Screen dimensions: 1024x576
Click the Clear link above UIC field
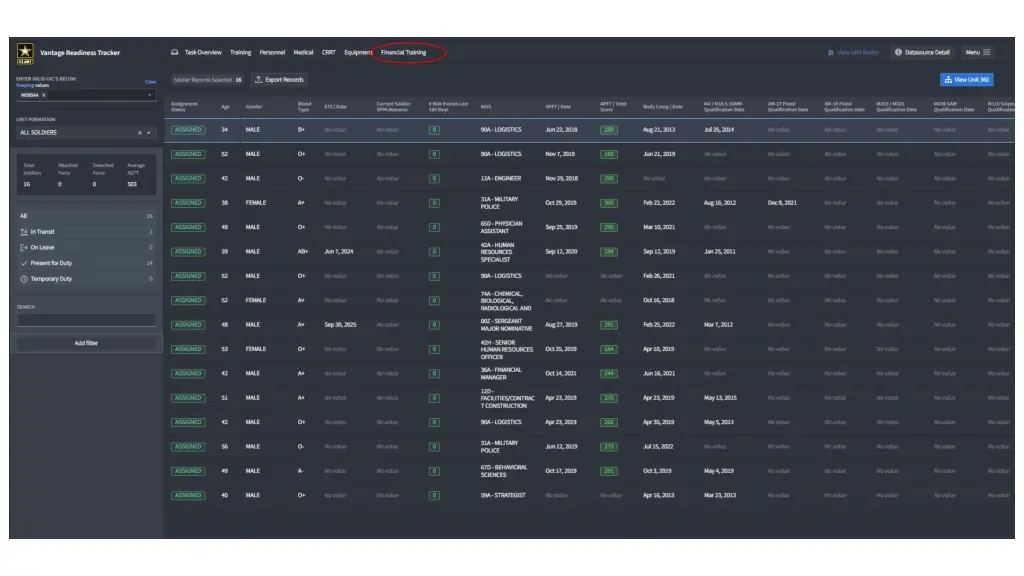[150, 82]
